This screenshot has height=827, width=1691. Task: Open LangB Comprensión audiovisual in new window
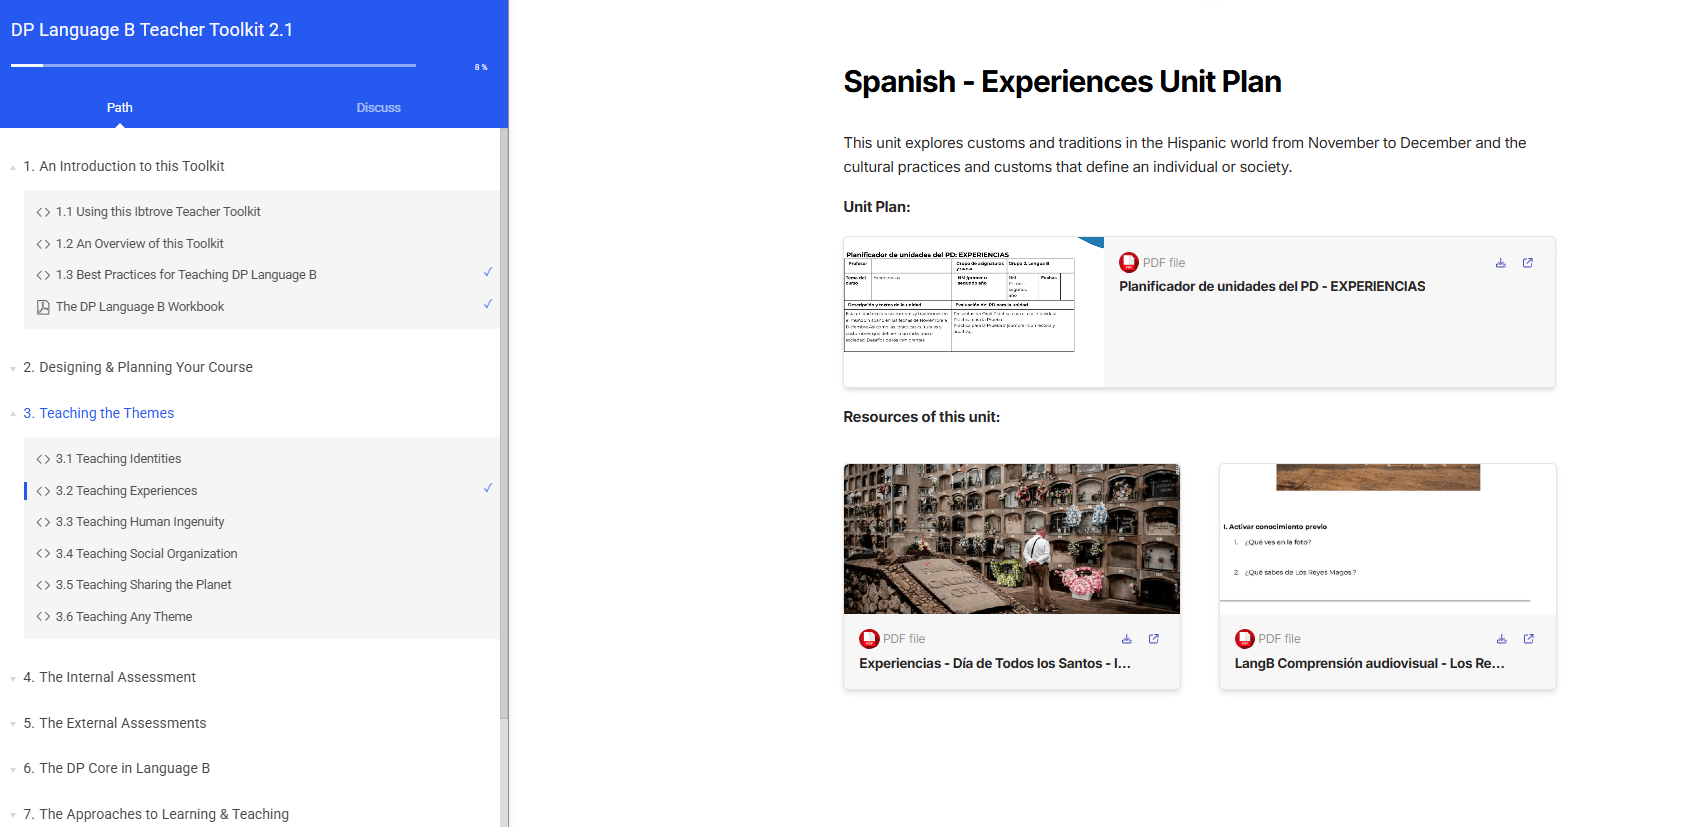(1528, 639)
